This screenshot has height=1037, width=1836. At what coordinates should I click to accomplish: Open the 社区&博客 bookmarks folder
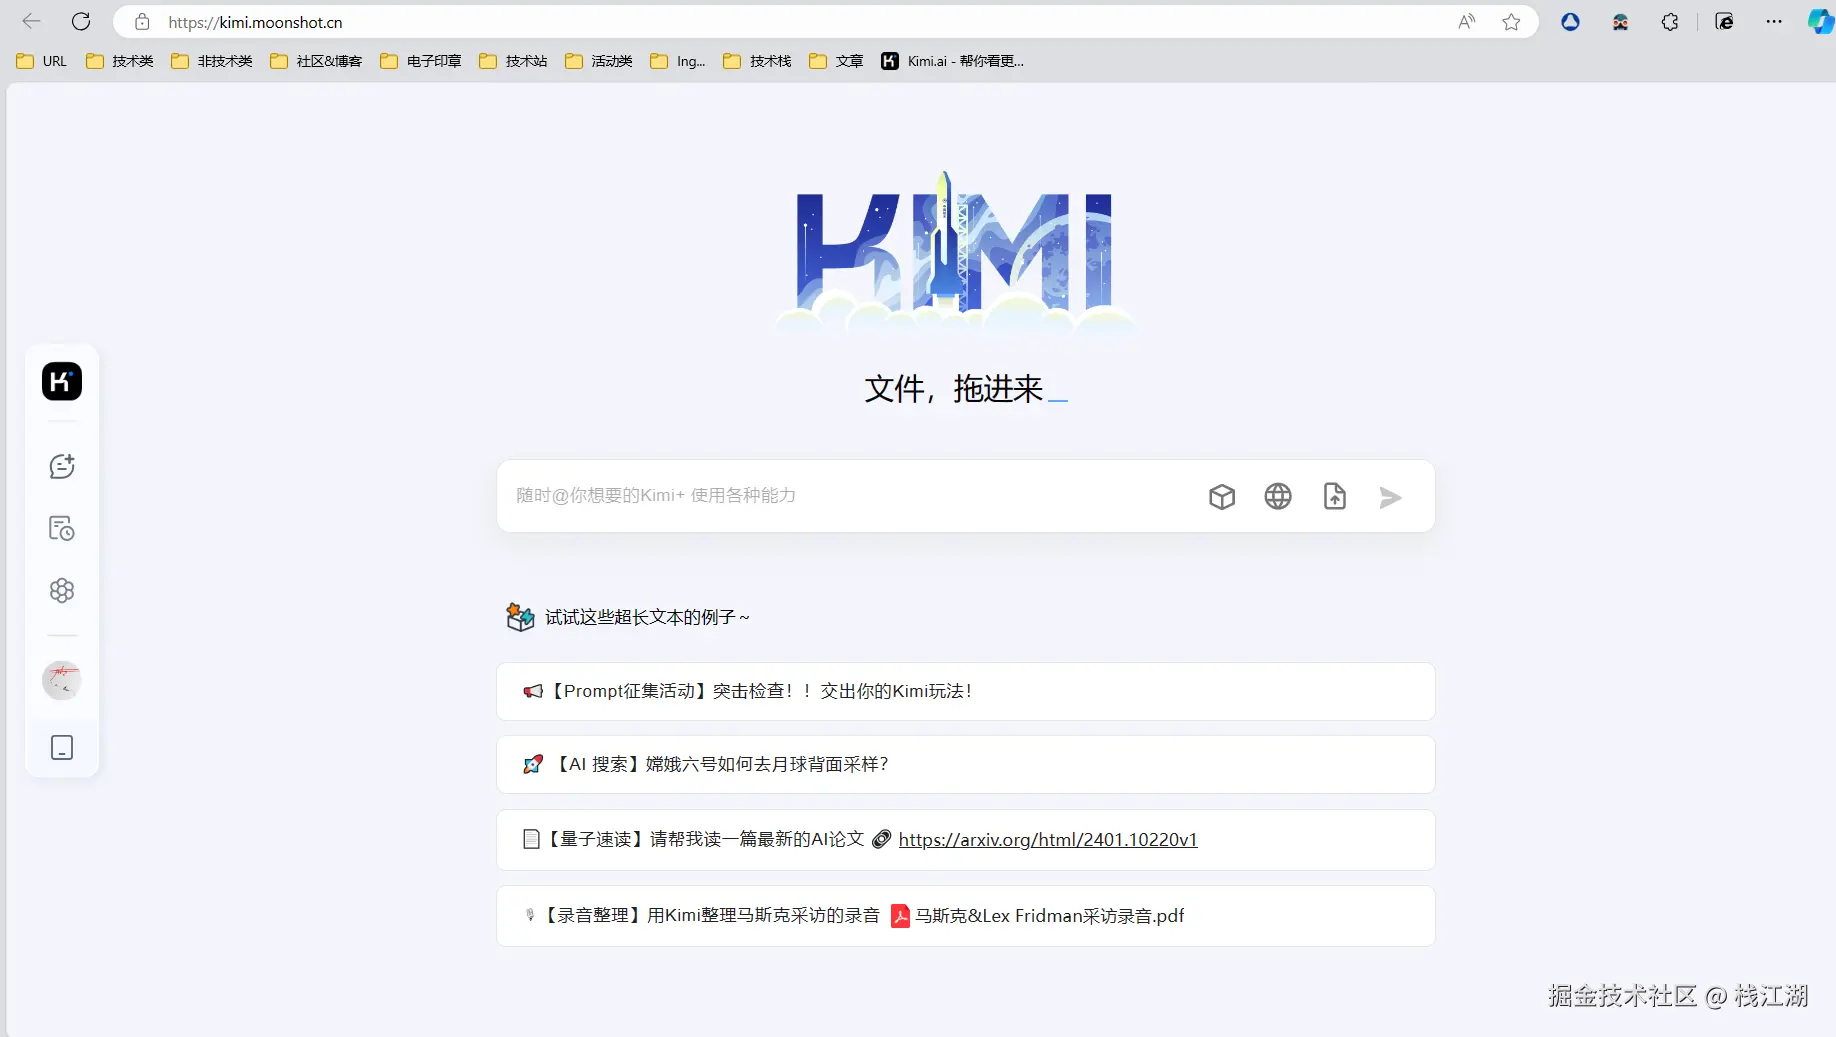[316, 61]
